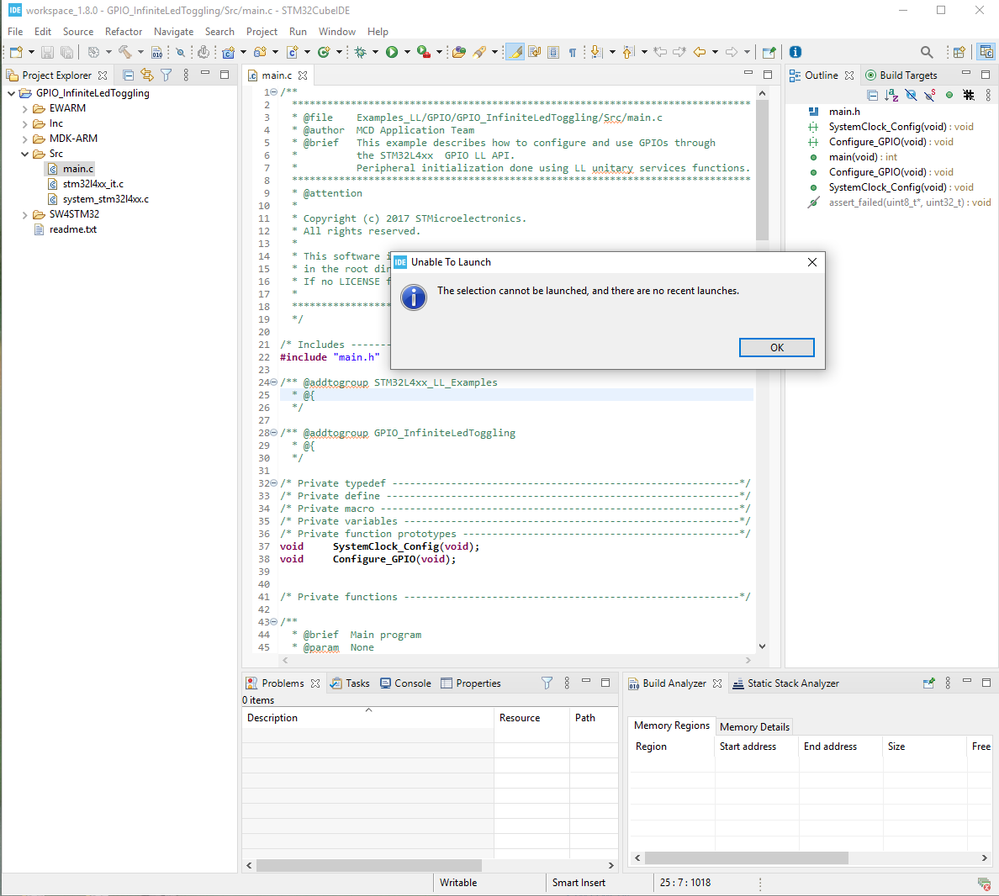Viewport: 999px width, 896px height.
Task: Collapse all in Project Explorer
Action: 128,75
